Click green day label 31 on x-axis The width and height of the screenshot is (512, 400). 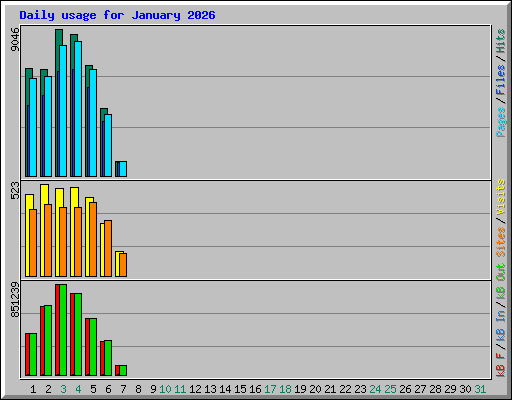[x=480, y=389]
